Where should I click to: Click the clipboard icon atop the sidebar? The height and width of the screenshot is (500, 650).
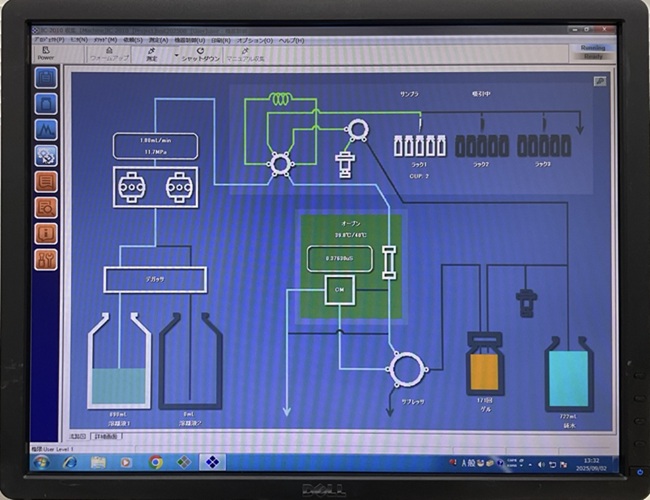tap(46, 78)
